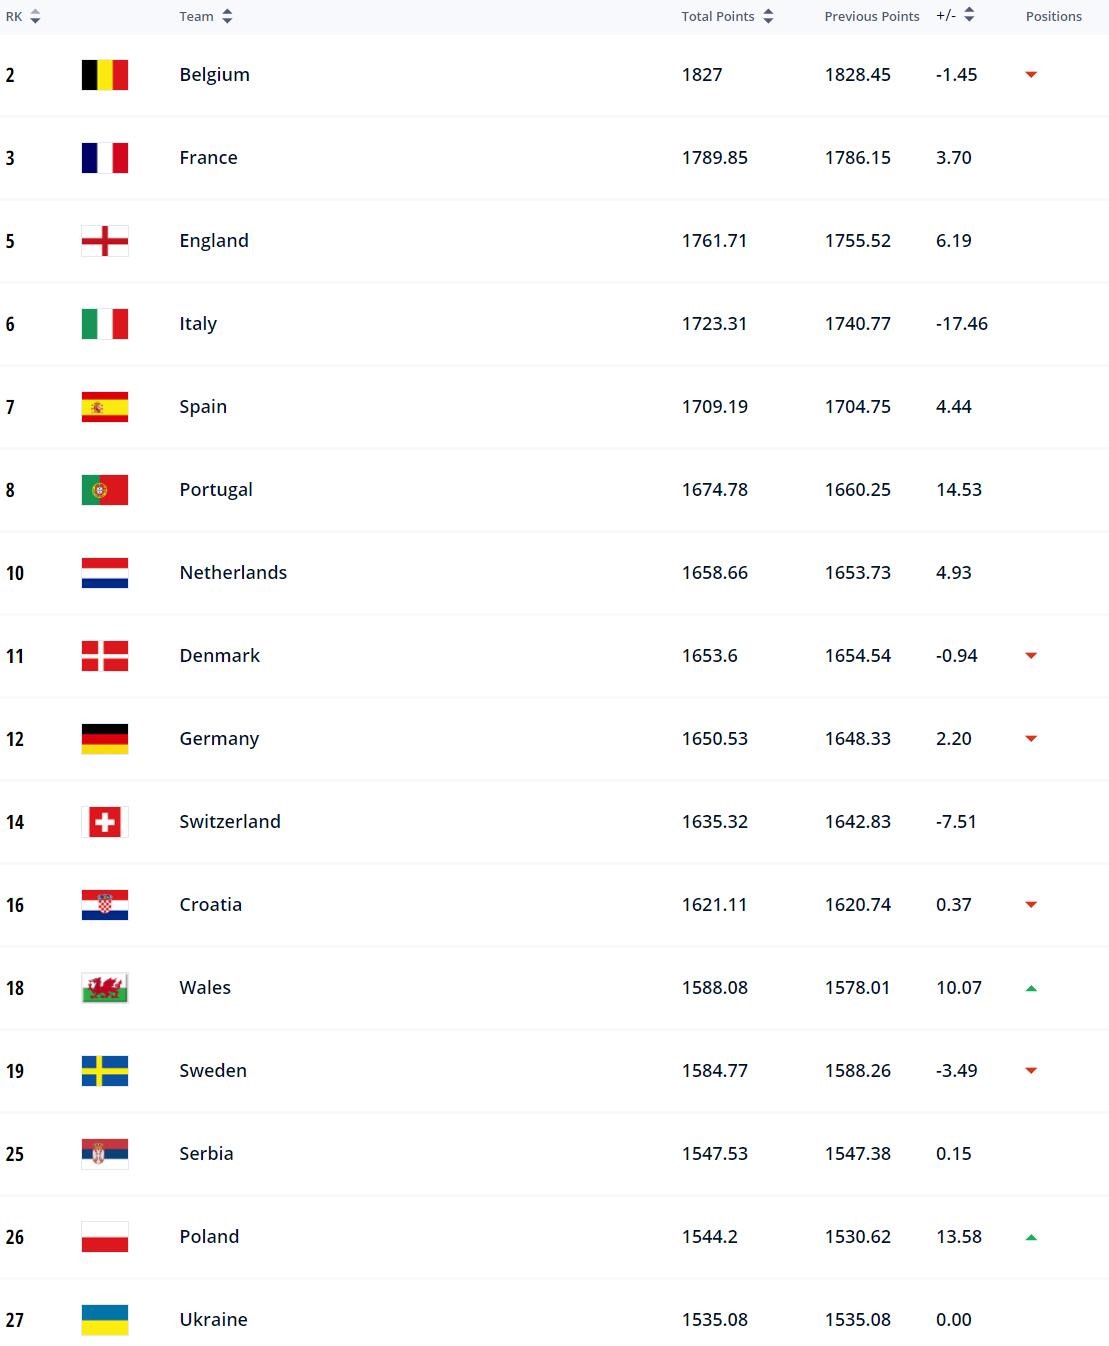This screenshot has height=1346, width=1109.
Task: Click the Ukraine flag icon
Action: coord(105,1320)
